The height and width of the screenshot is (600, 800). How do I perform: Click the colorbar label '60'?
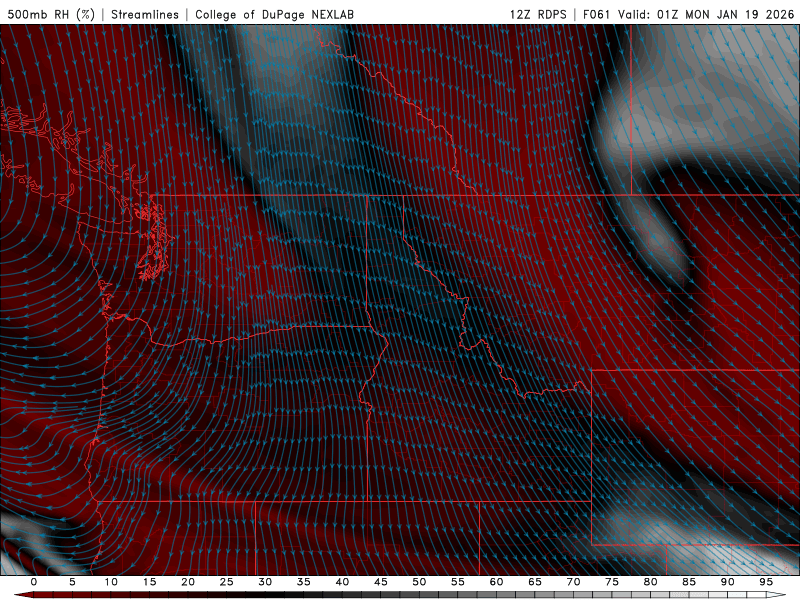496,582
